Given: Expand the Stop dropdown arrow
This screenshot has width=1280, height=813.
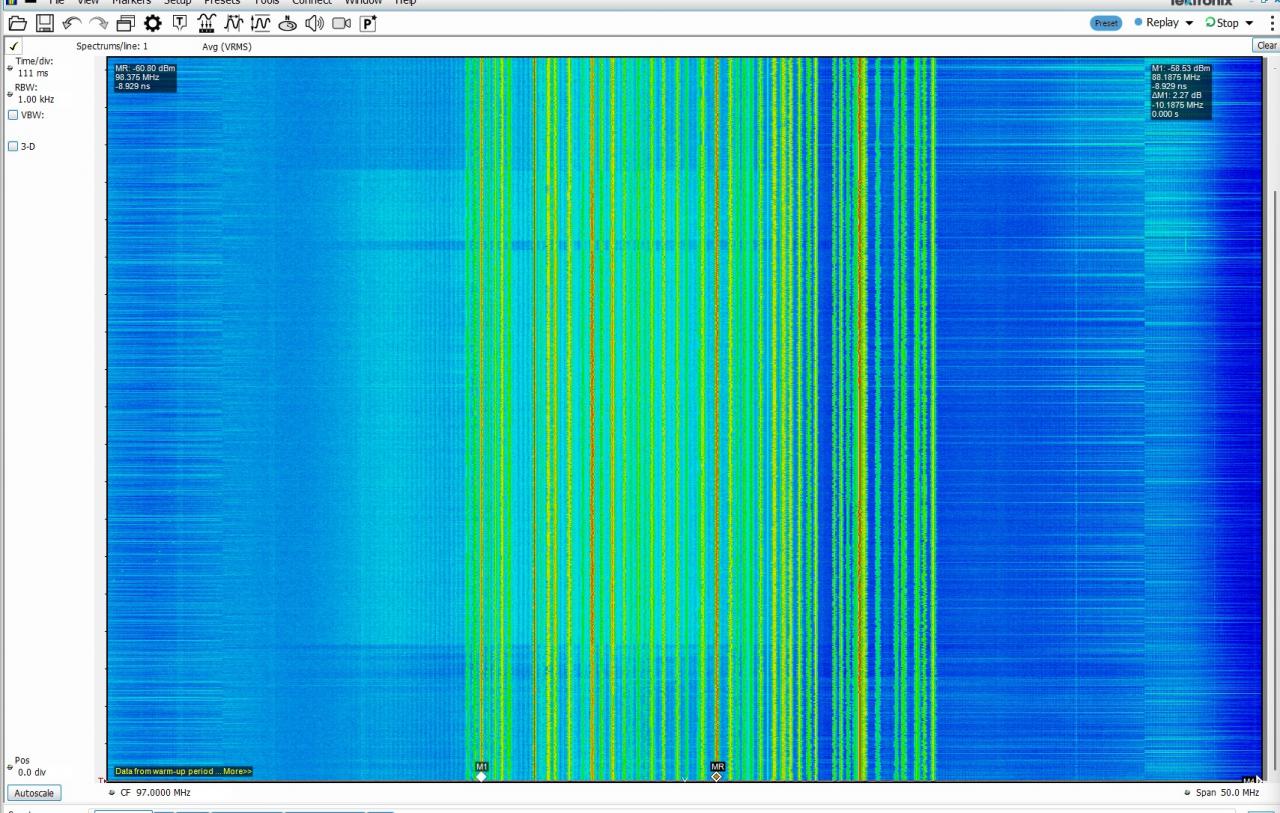Looking at the screenshot, I should click(1249, 23).
